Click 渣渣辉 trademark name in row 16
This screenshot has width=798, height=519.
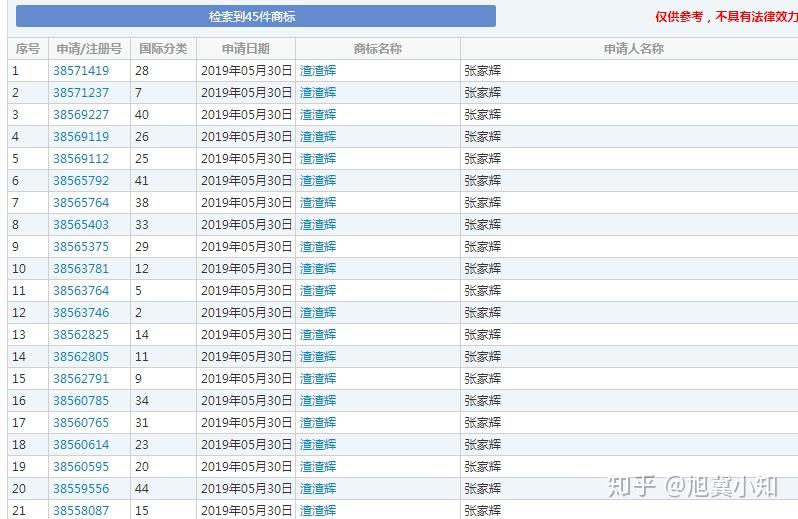click(x=318, y=400)
